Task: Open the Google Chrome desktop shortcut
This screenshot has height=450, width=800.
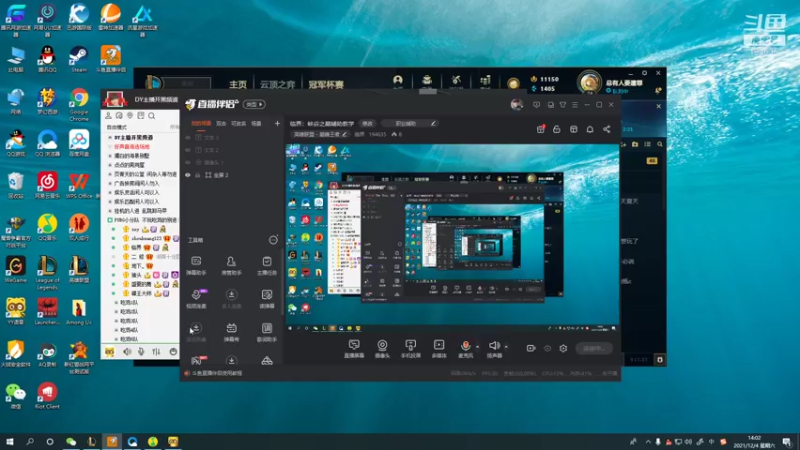Action: [79, 104]
